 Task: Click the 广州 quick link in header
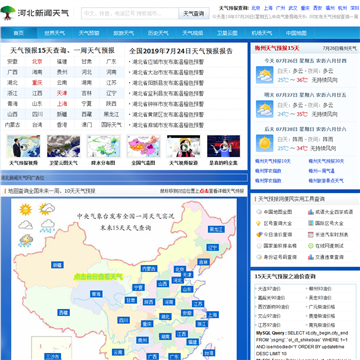(x=281, y=8)
